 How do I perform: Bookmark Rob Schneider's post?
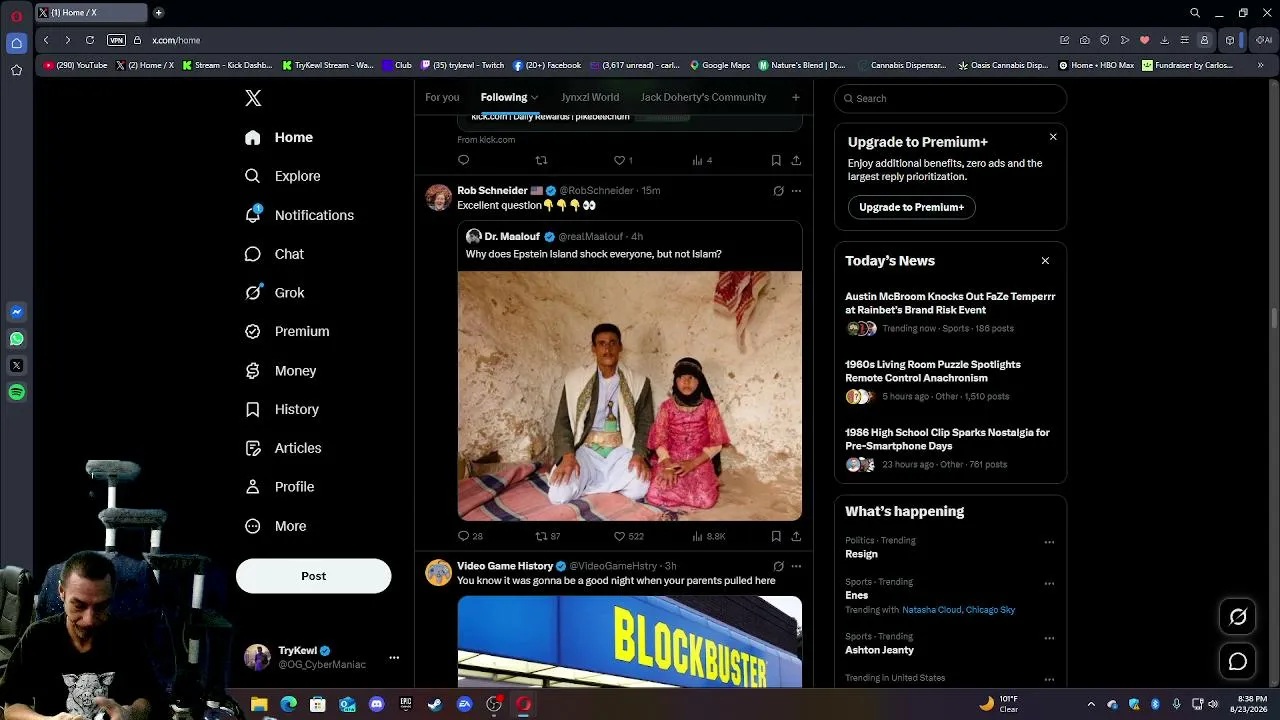coord(776,536)
